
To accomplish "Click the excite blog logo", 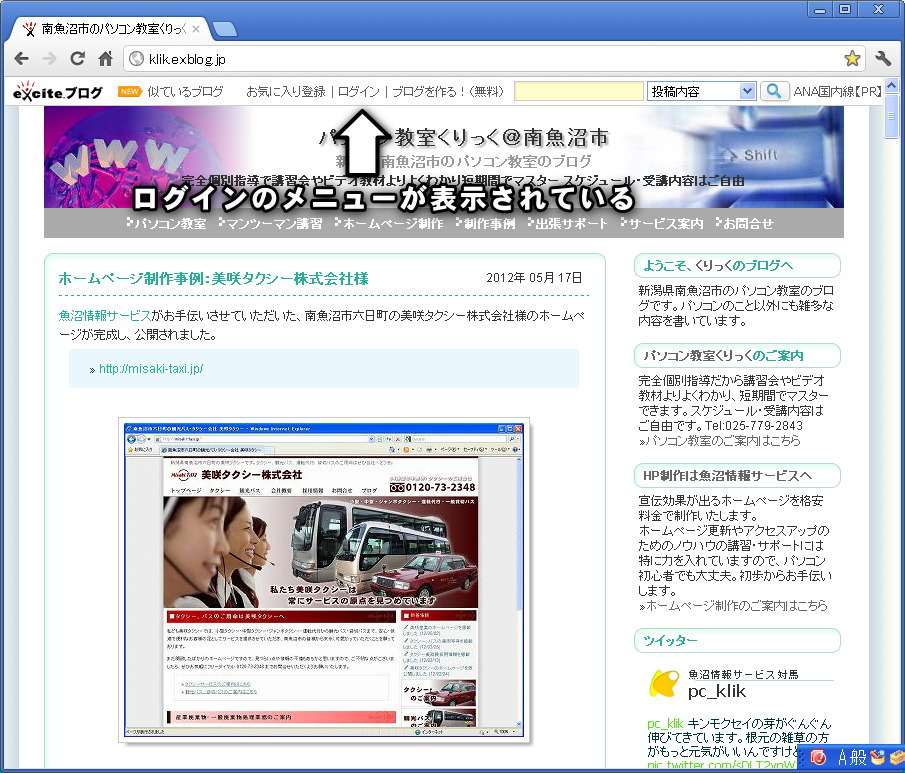I will pos(57,91).
